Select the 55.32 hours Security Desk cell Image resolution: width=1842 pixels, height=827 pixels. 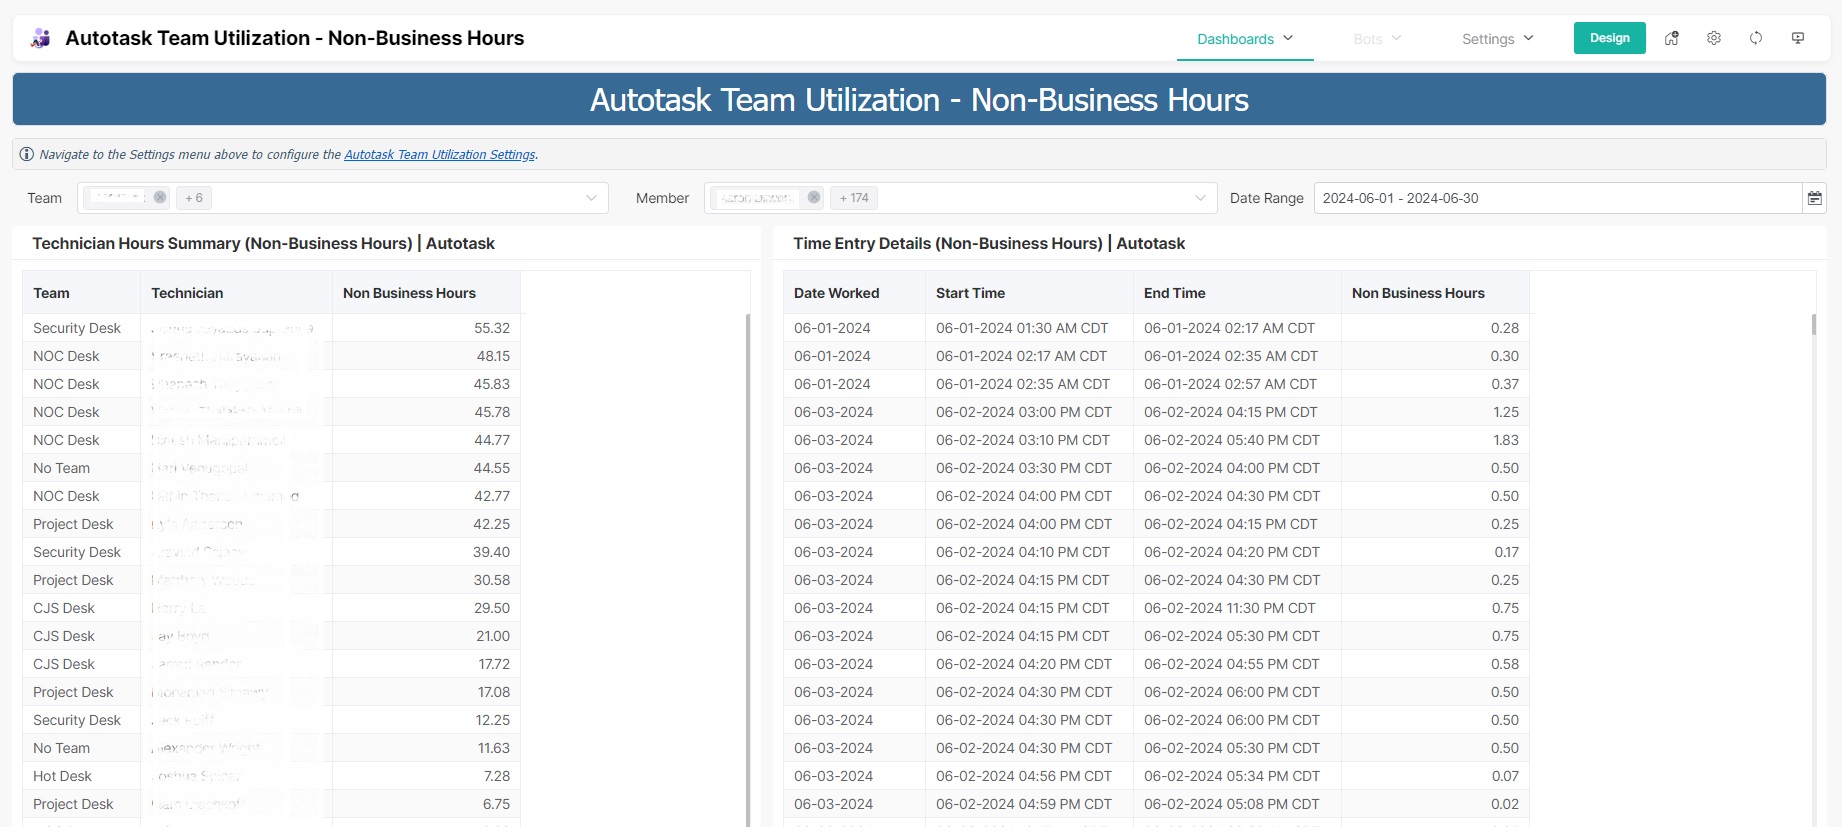coord(426,328)
